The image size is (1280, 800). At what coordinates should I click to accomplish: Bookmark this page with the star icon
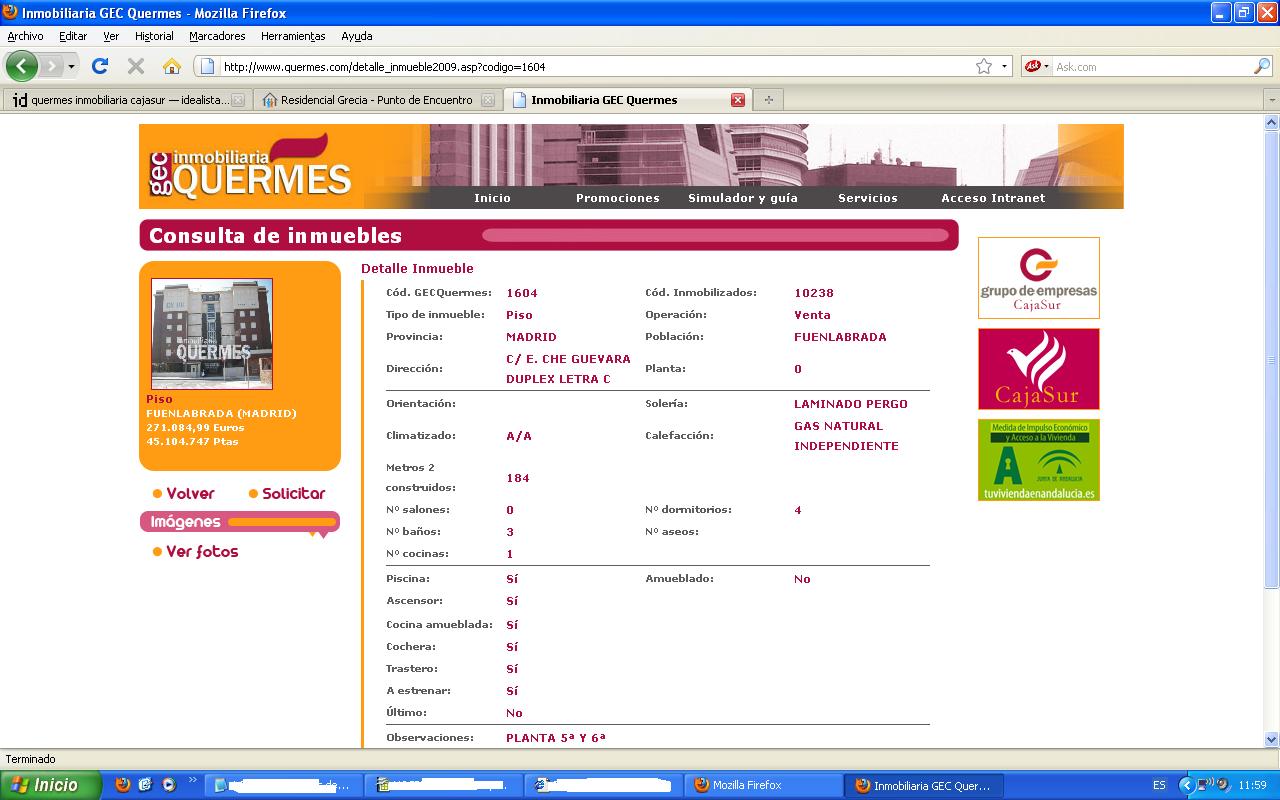tap(984, 67)
